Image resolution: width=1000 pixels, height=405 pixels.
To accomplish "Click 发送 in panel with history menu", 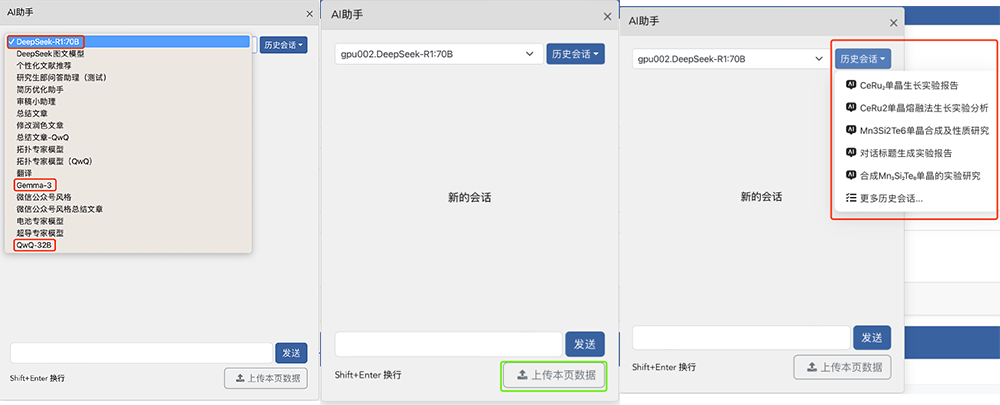I will 872,337.
